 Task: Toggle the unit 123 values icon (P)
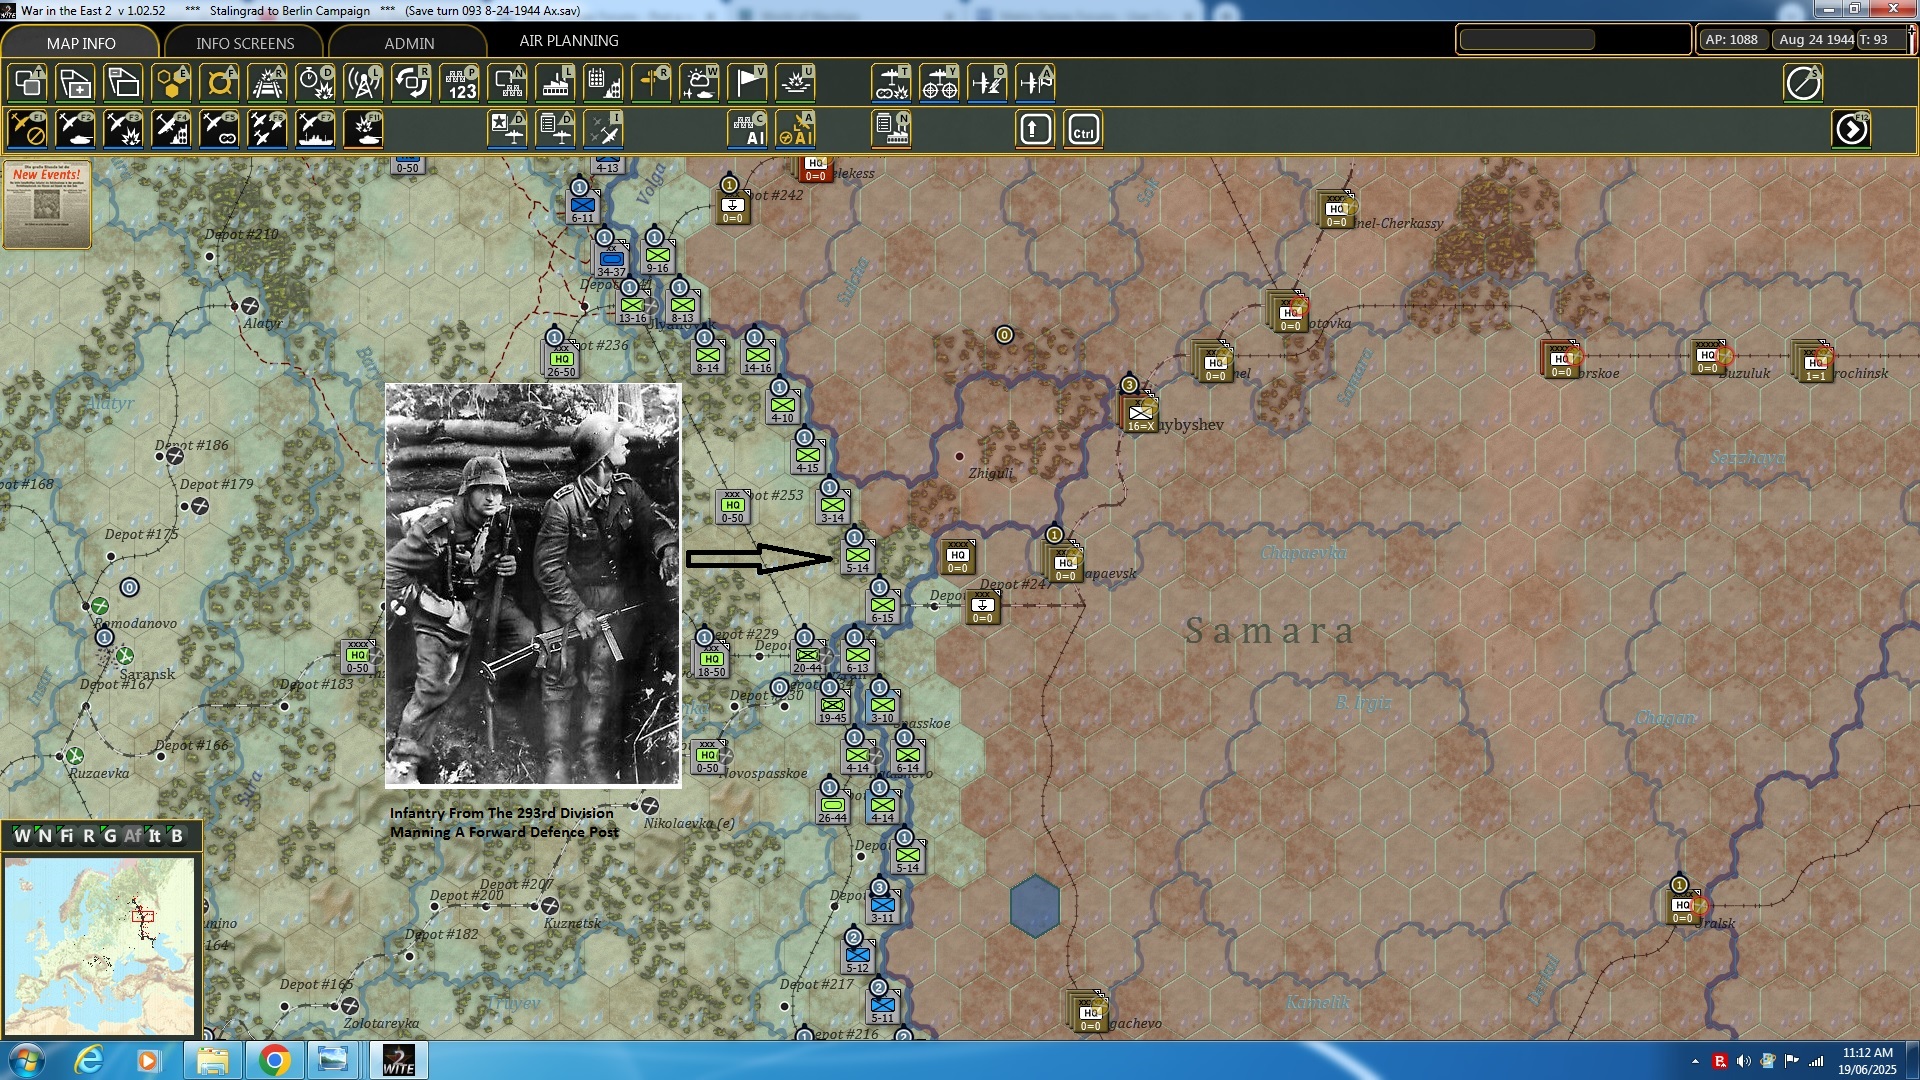pyautogui.click(x=460, y=83)
